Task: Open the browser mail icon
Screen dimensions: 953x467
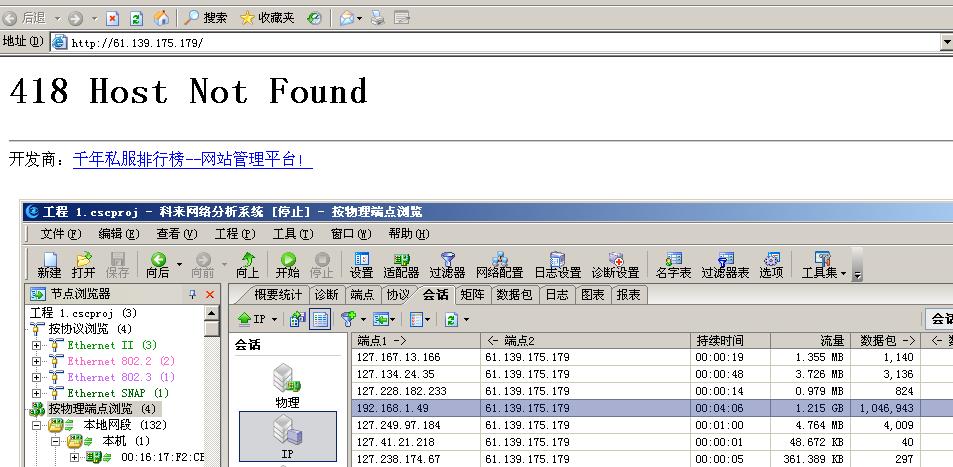Action: pyautogui.click(x=347, y=18)
